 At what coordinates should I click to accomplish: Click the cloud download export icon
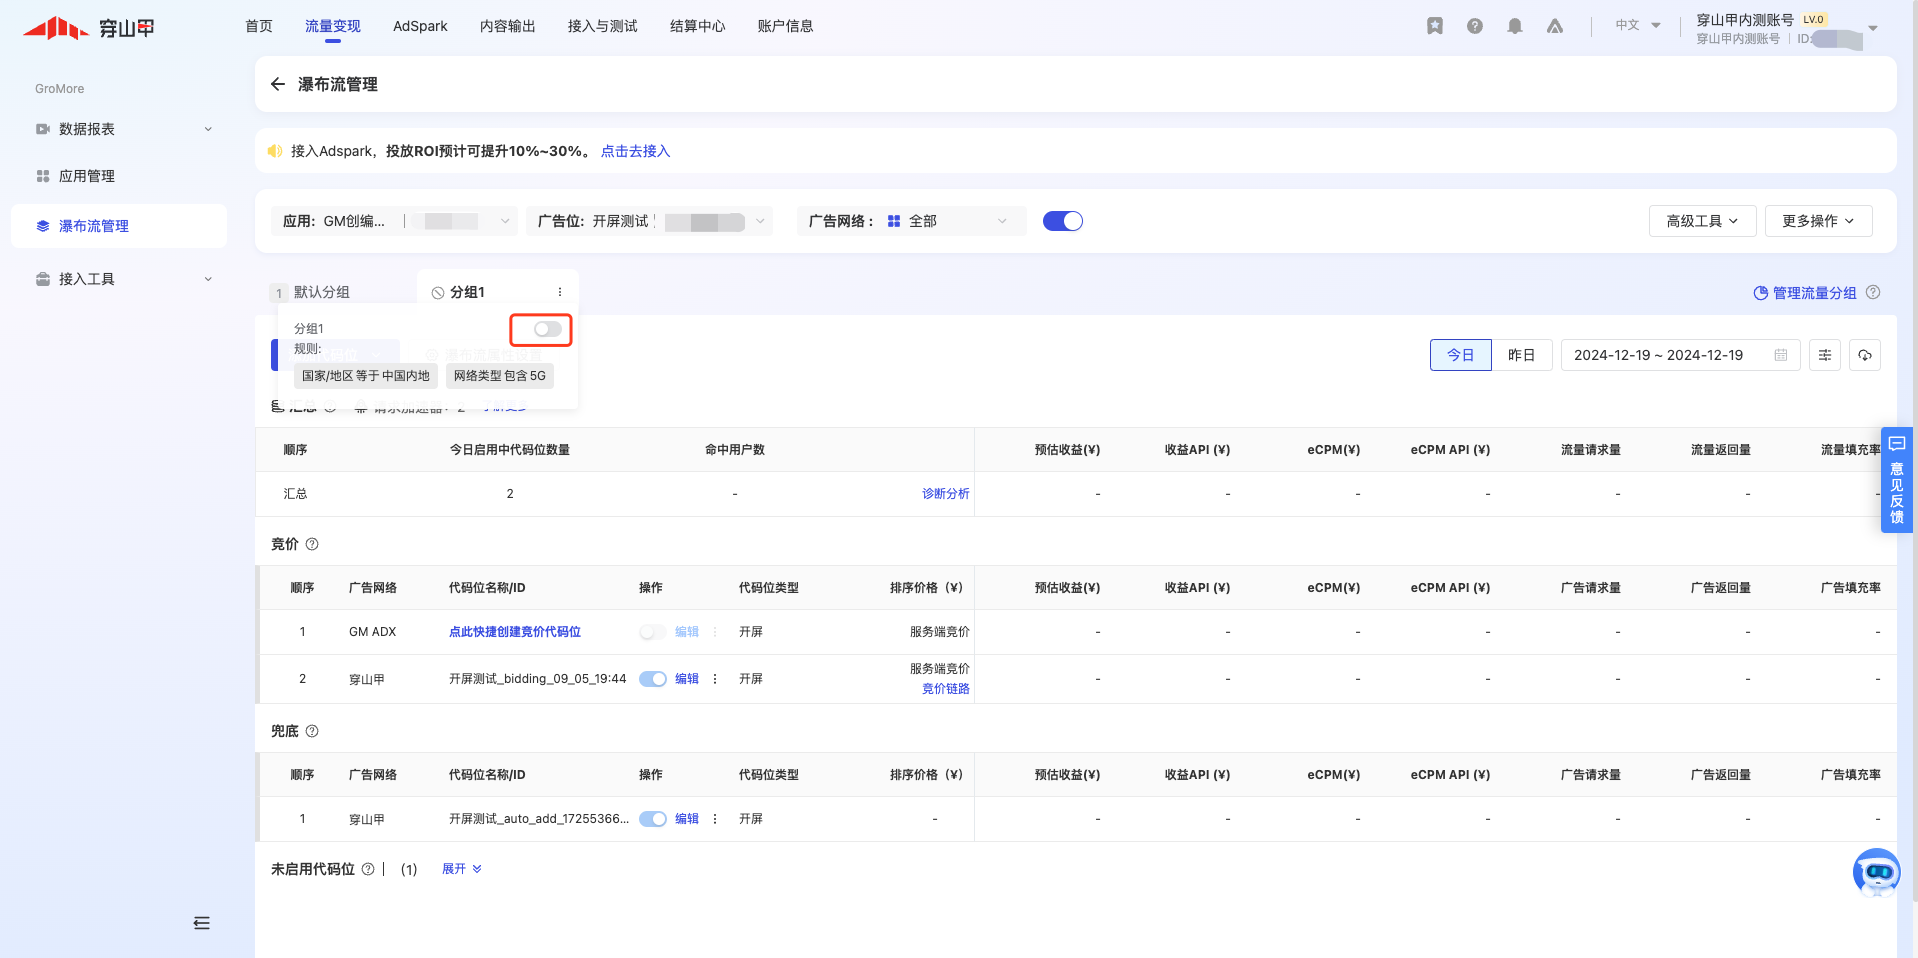coord(1865,355)
